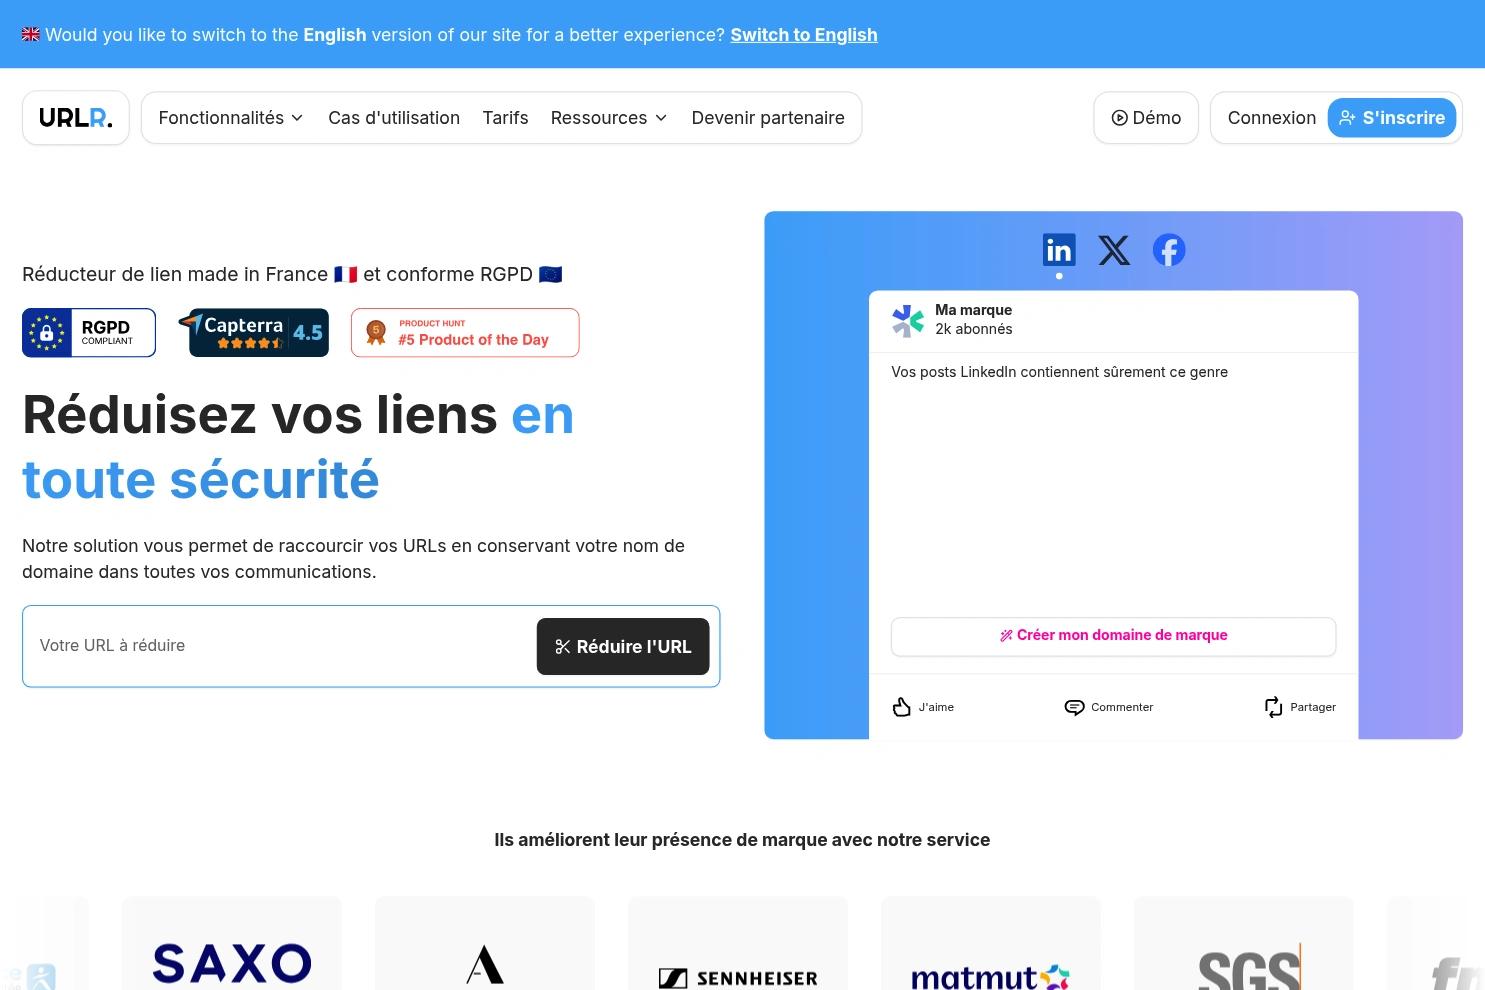Focus the Votre URL à réduire field
The image size is (1485, 990).
(280, 646)
